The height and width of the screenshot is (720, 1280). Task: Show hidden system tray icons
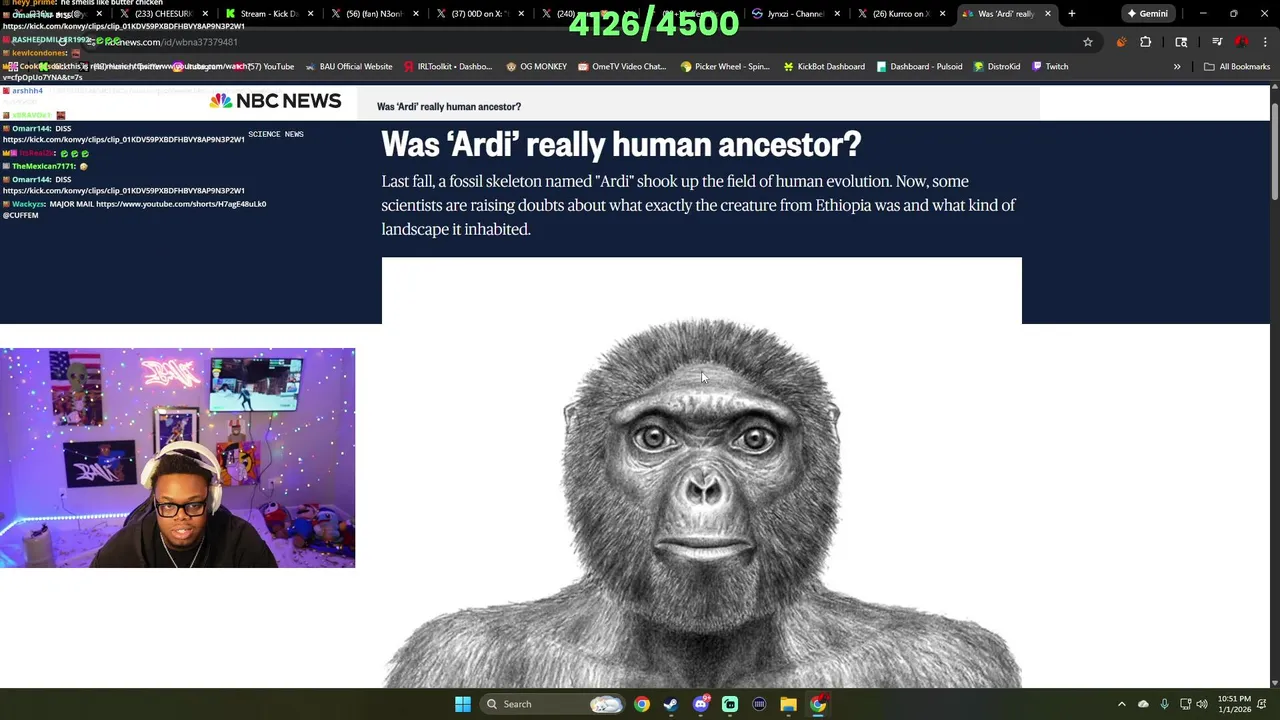click(1121, 704)
